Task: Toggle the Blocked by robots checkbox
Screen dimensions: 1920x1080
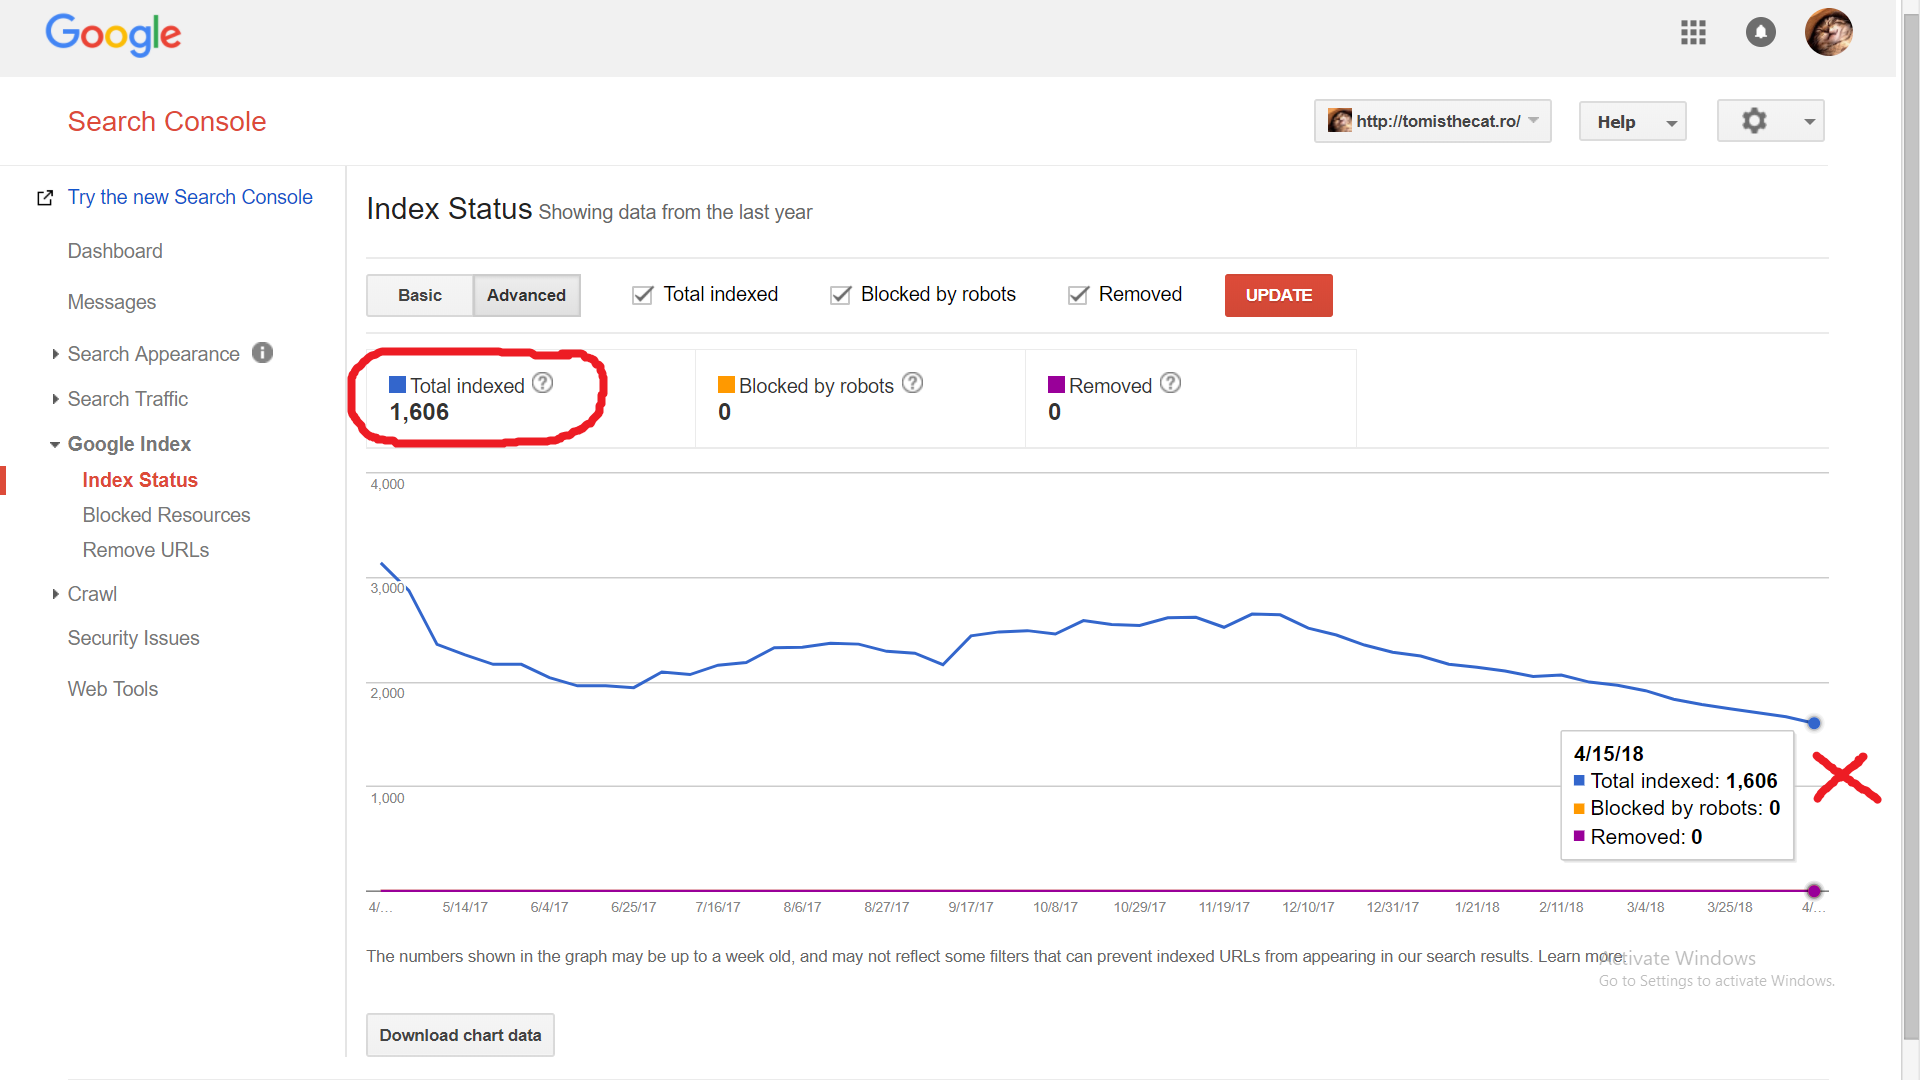Action: (x=841, y=295)
